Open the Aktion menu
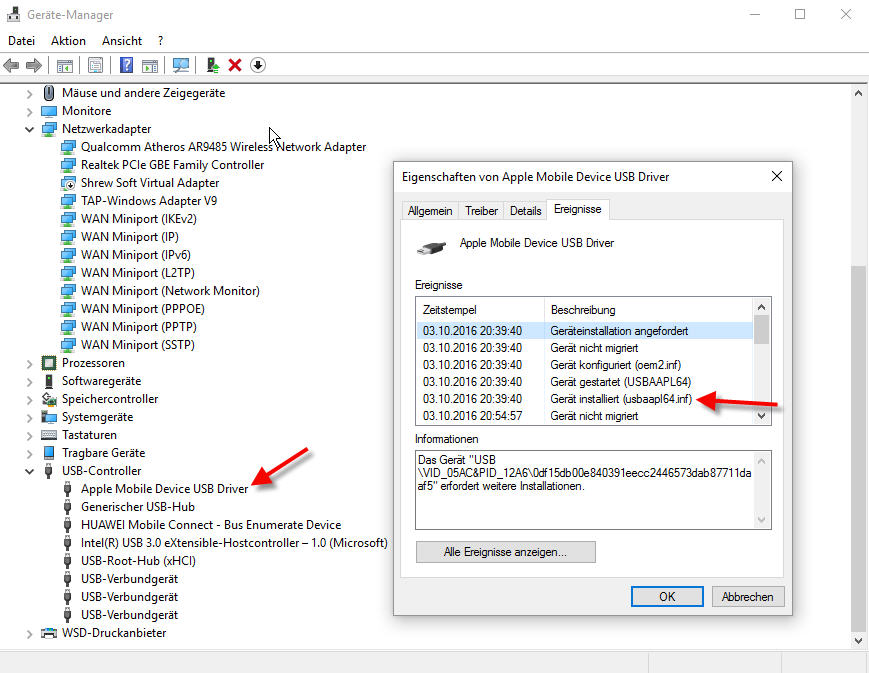This screenshot has width=869, height=673. point(68,41)
